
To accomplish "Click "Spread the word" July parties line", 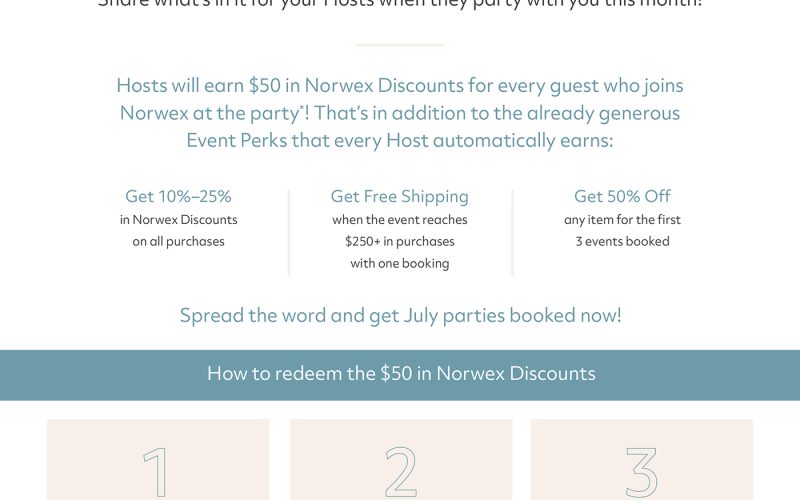I will (x=400, y=315).
